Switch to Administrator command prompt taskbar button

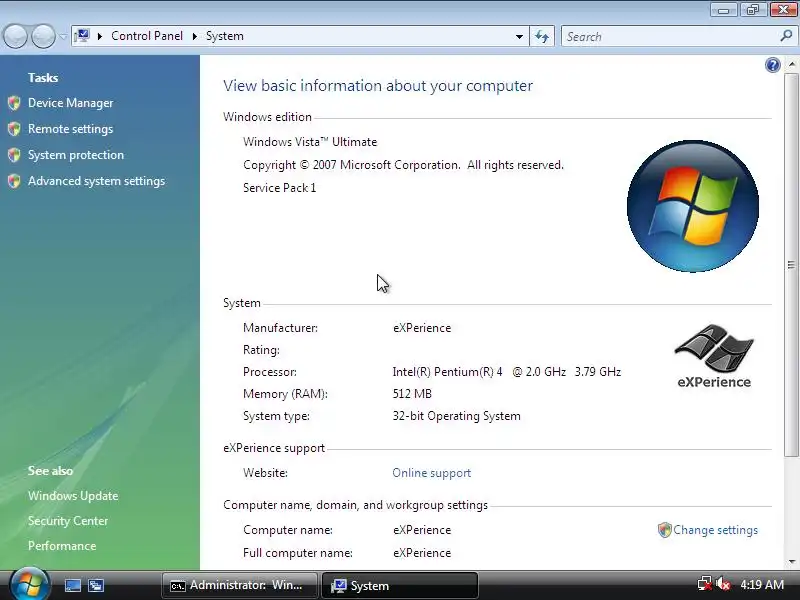pyautogui.click(x=239, y=585)
